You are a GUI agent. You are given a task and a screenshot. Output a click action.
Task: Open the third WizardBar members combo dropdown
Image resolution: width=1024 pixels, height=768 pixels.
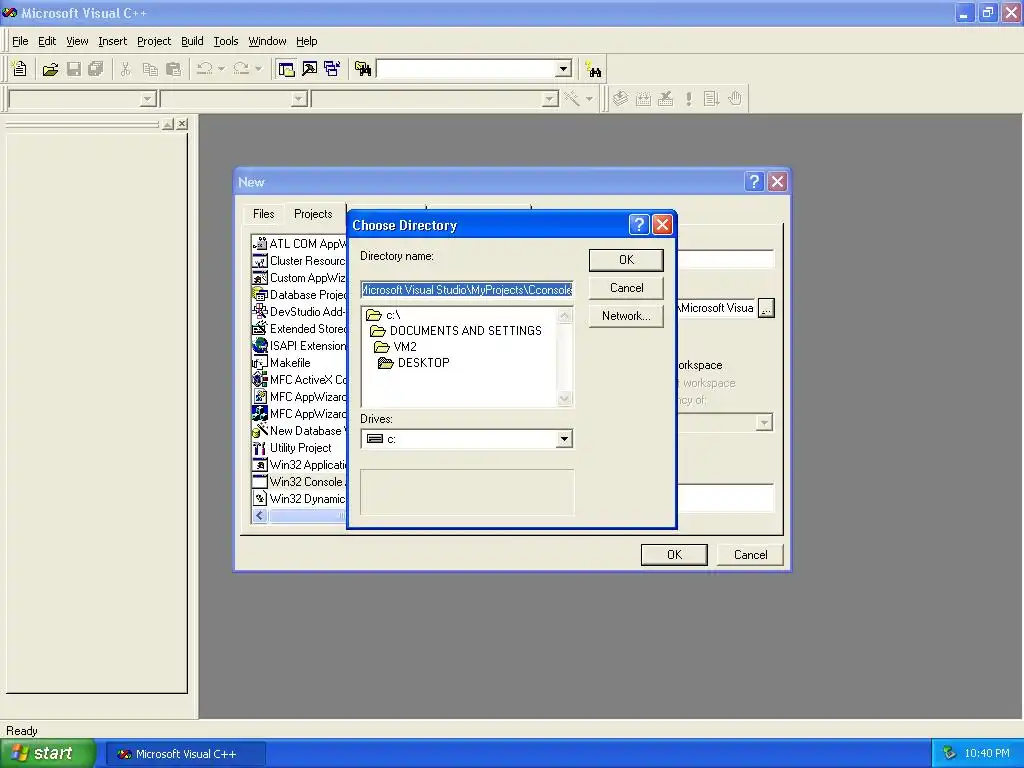pos(550,99)
